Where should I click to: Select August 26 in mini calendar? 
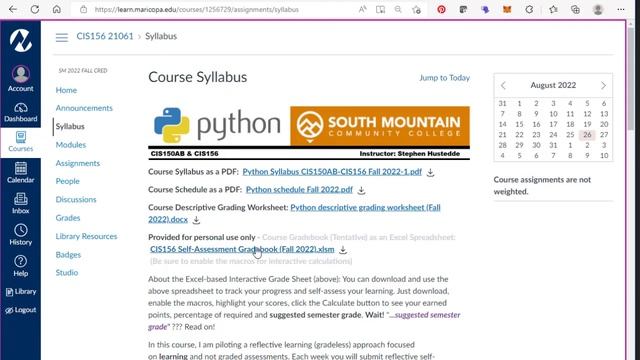click(x=587, y=134)
